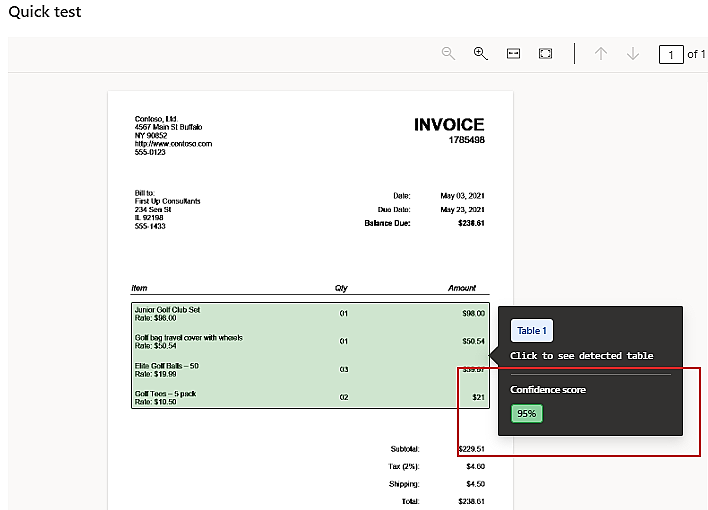Go to previous page with up arrow
The image size is (708, 510).
pyautogui.click(x=600, y=54)
